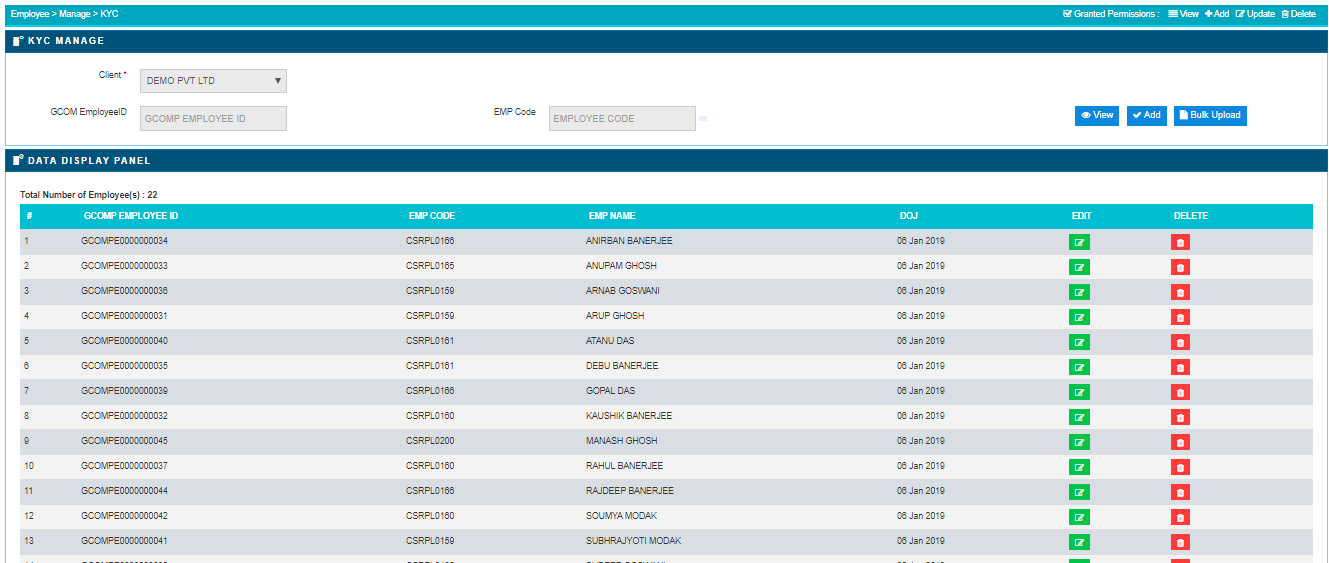1329x563 pixels.
Task: Delete the ATANU DAS employee row
Action: point(1180,342)
